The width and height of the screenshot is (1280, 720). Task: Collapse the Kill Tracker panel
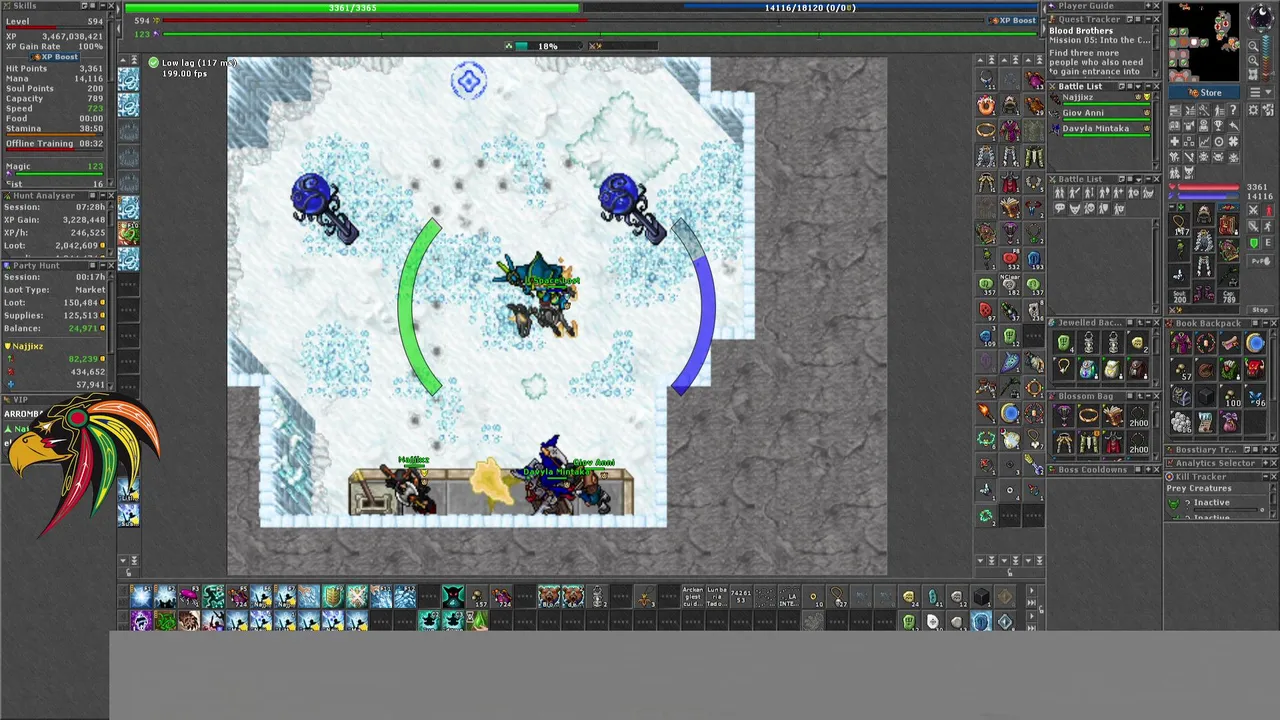1265,477
